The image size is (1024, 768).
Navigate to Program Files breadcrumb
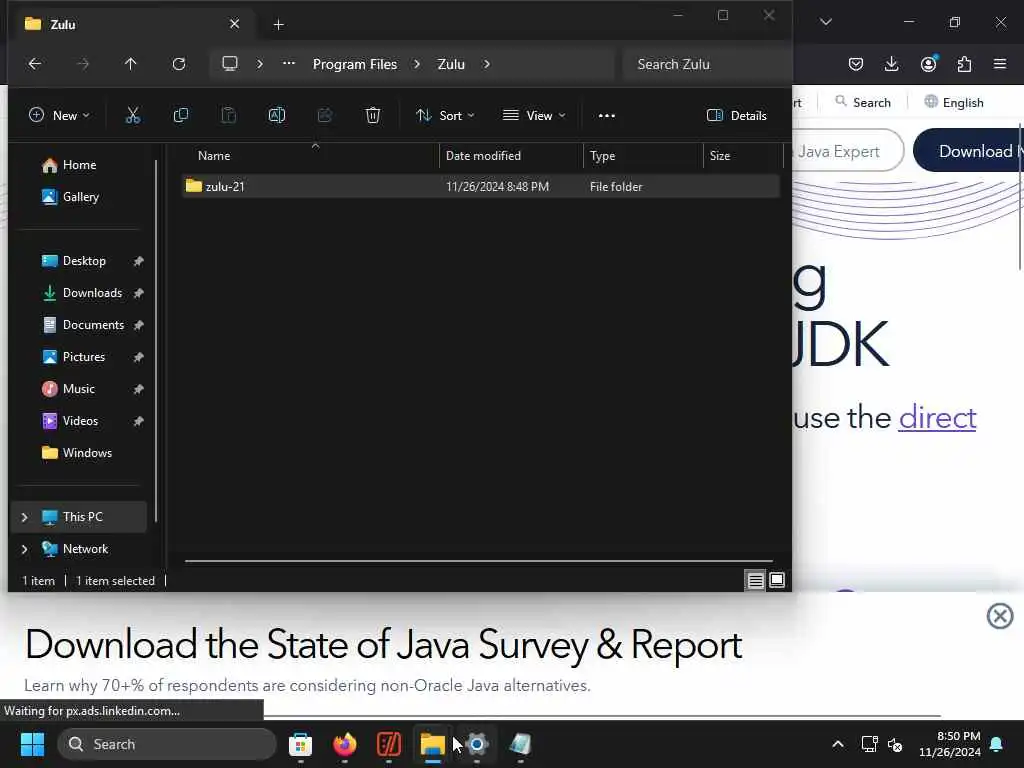tap(355, 64)
